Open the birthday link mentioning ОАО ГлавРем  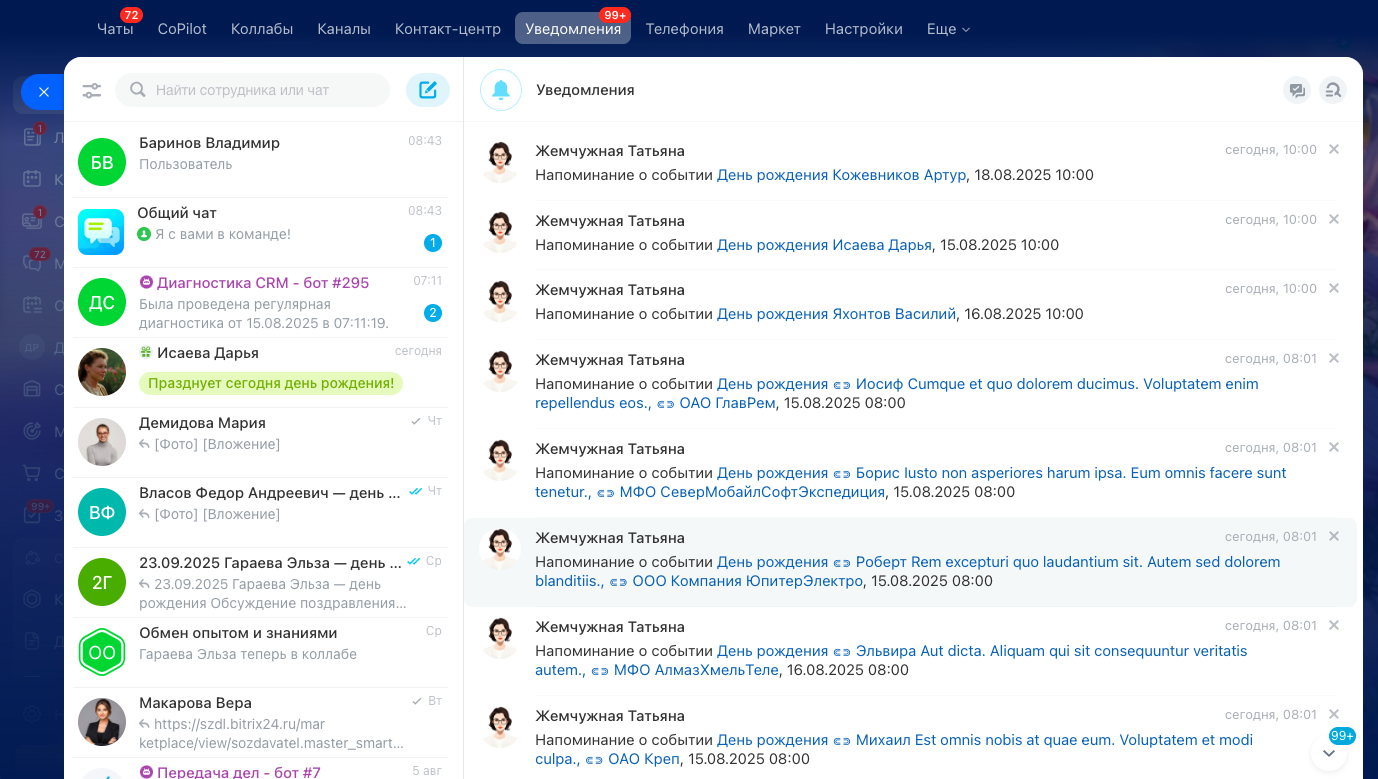tap(896, 394)
